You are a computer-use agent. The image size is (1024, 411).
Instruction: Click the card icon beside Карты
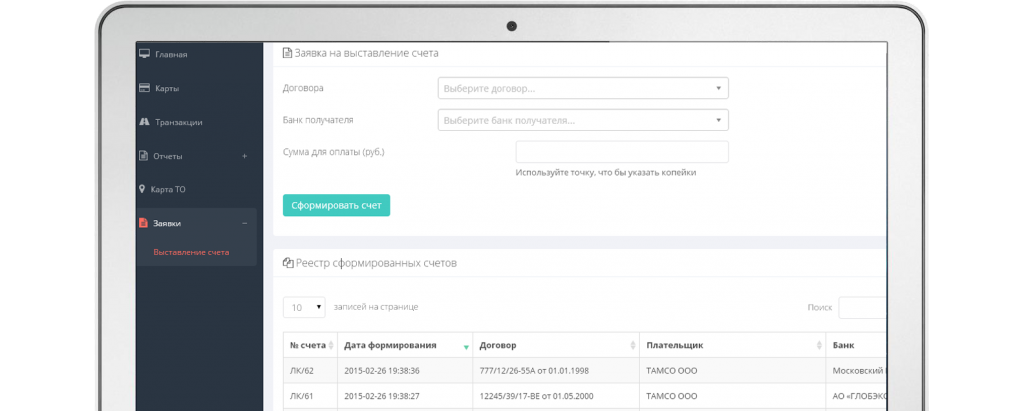[x=144, y=88]
